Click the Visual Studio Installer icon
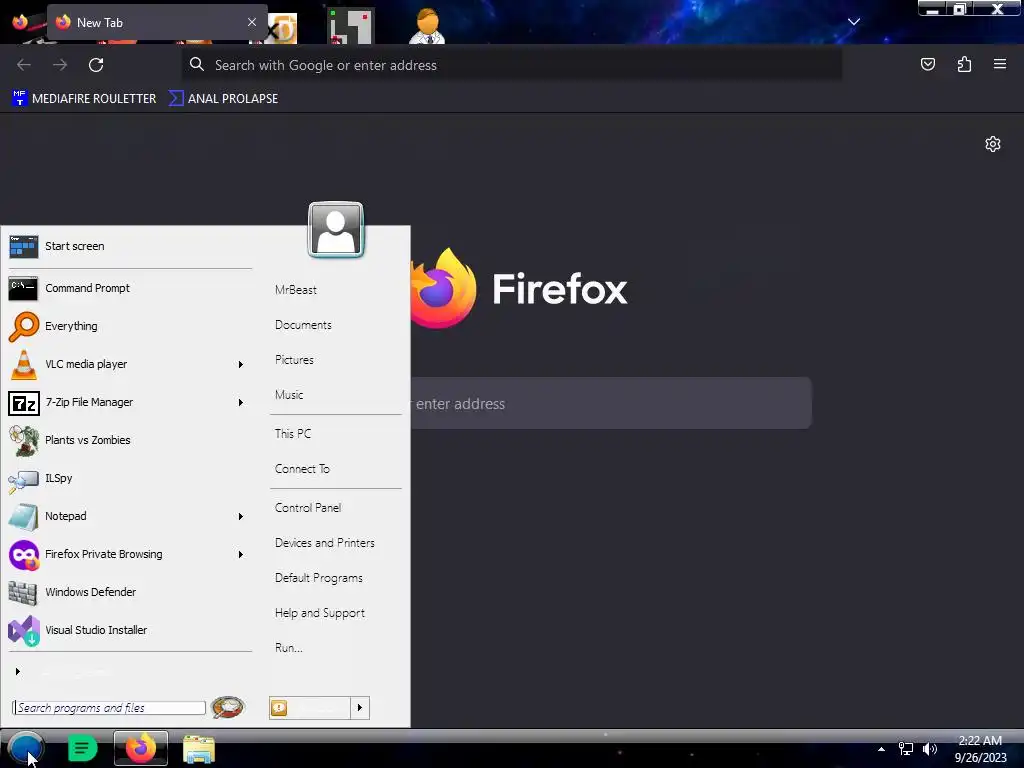 tap(24, 631)
